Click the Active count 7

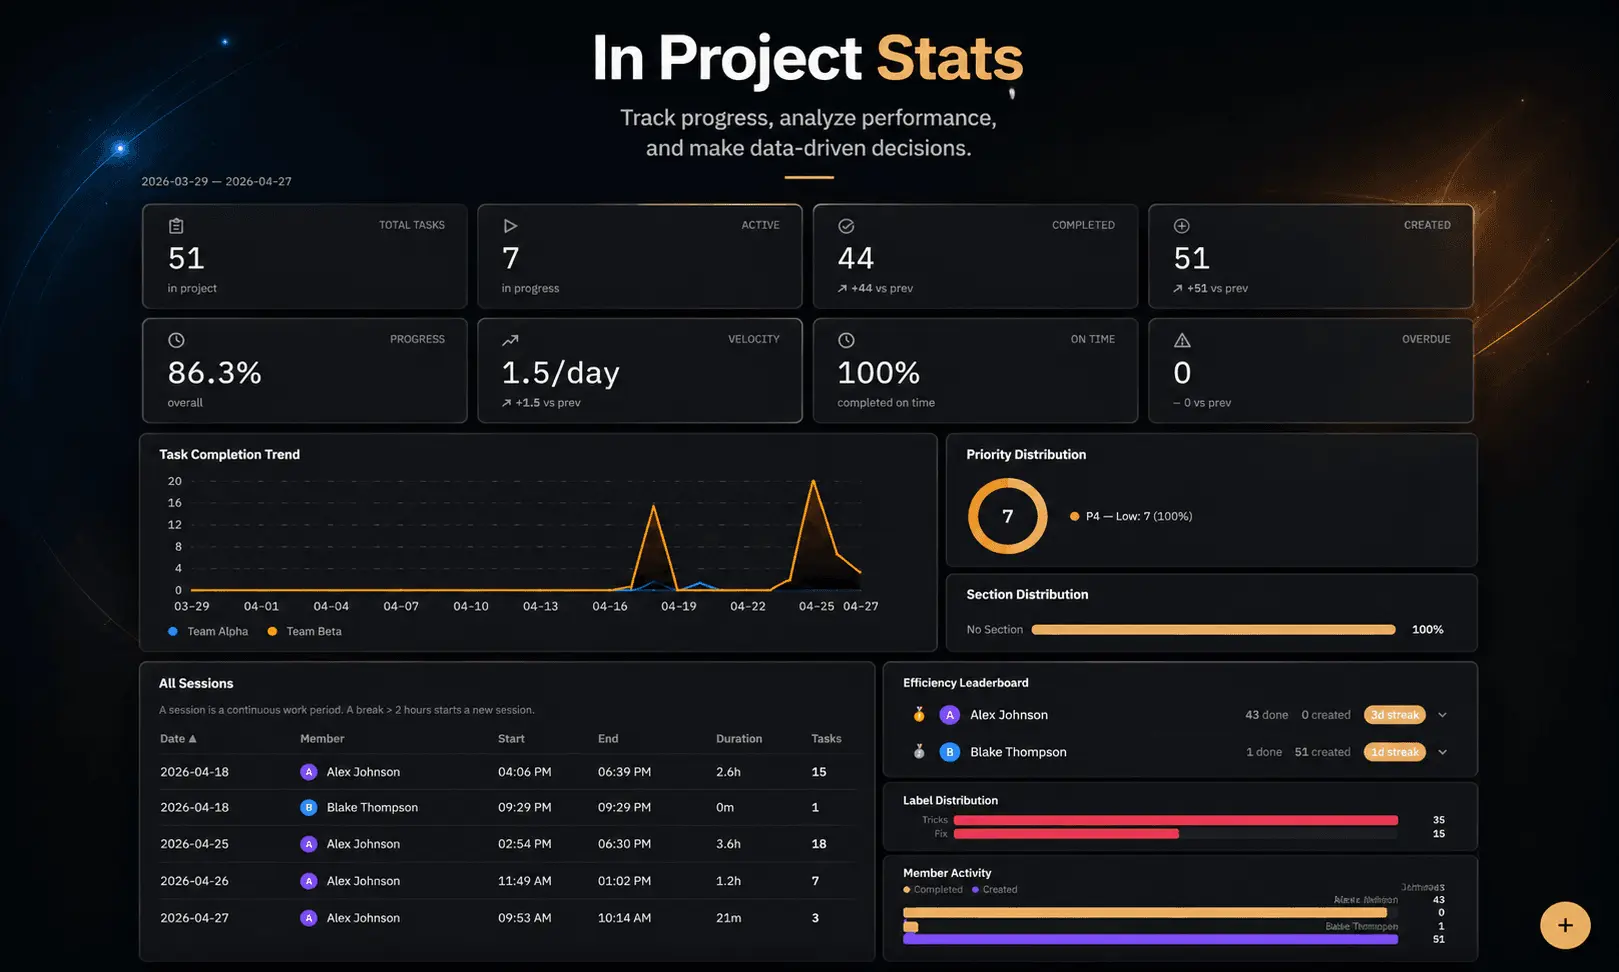coord(511,259)
